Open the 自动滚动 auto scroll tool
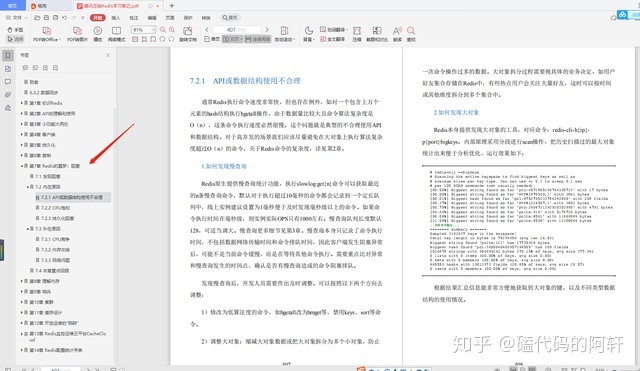 [x=284, y=34]
